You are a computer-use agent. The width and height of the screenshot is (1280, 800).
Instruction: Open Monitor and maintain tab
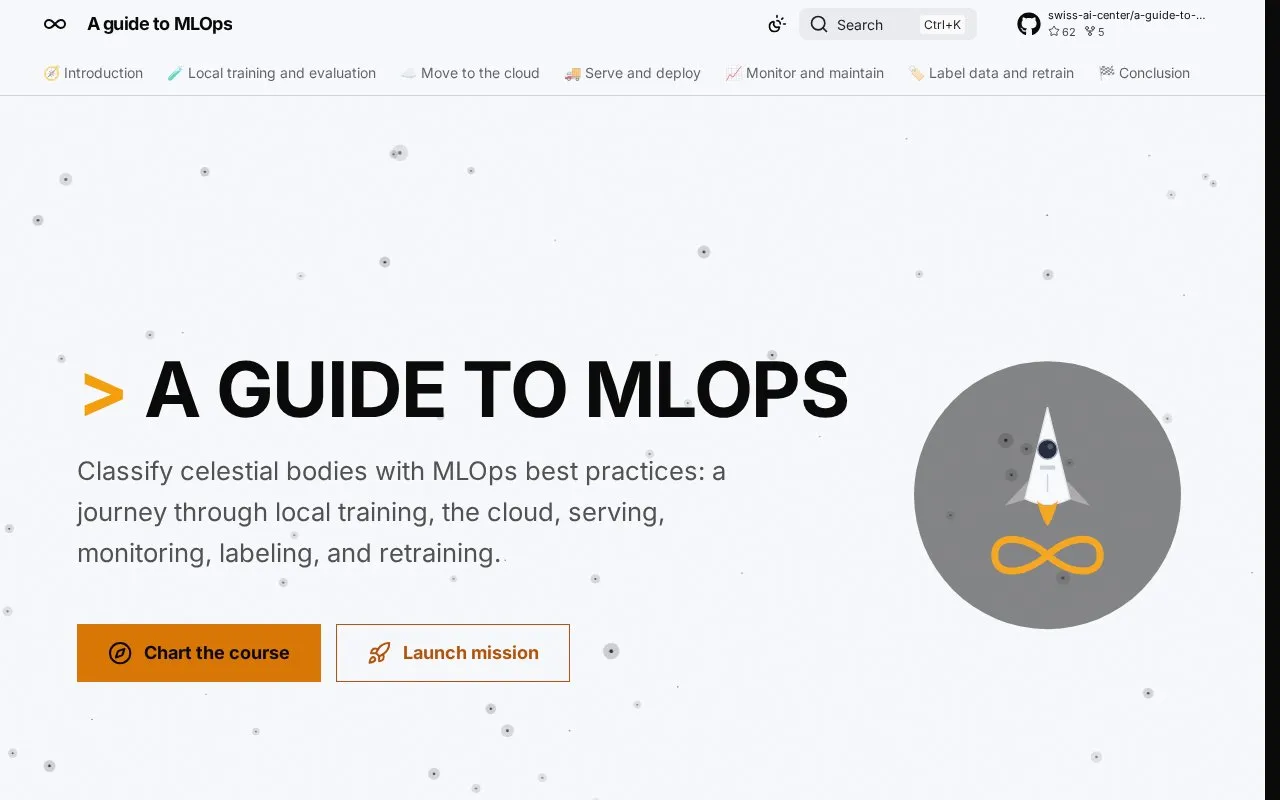point(805,73)
